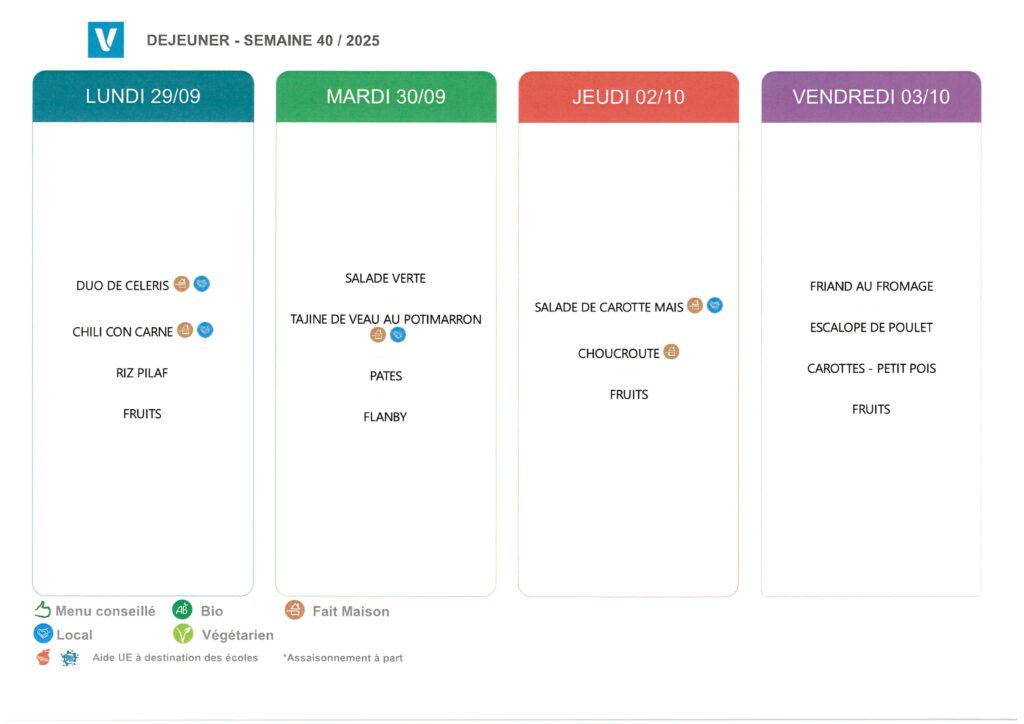
Task: Click the blue V logo icon
Action: click(x=105, y=40)
